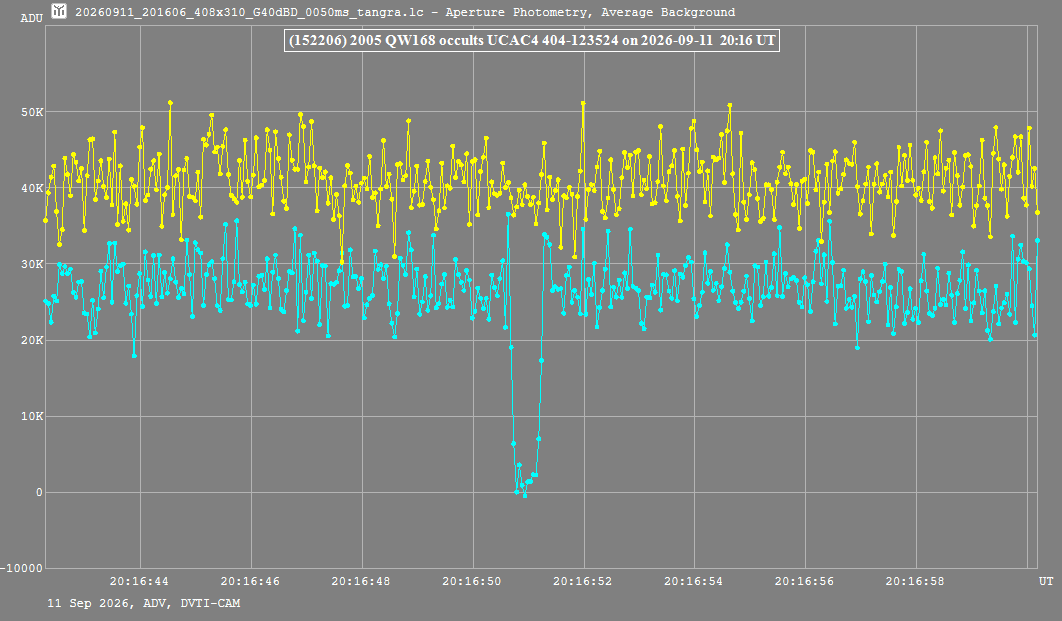Click the occultation title box text
This screenshot has width=1062, height=621.
pyautogui.click(x=532, y=40)
